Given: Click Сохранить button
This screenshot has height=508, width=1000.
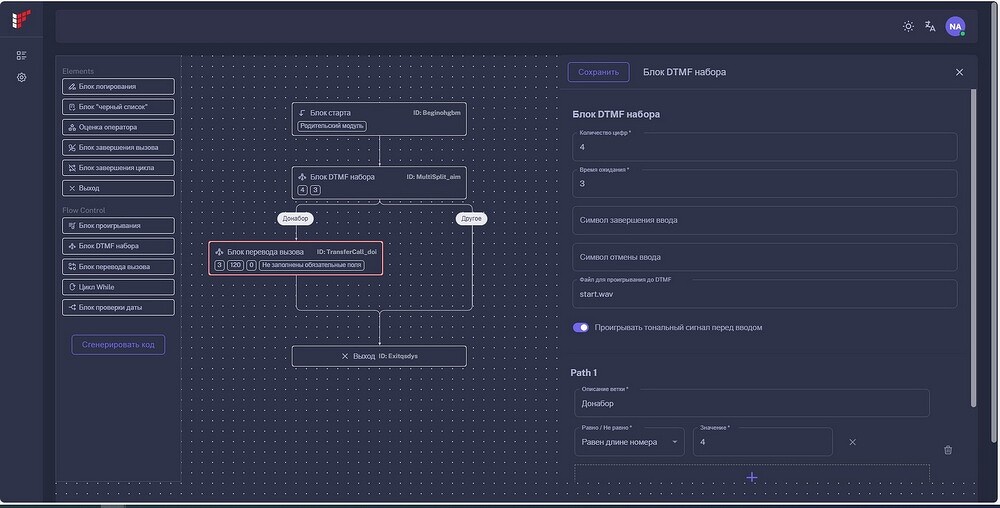Looking at the screenshot, I should coord(598,72).
